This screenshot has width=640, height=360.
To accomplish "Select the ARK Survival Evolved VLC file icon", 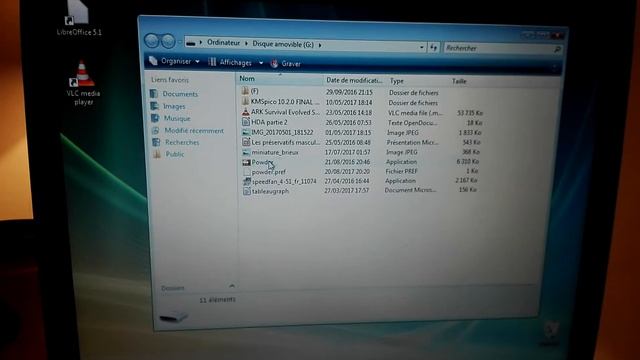I will tap(245, 111).
